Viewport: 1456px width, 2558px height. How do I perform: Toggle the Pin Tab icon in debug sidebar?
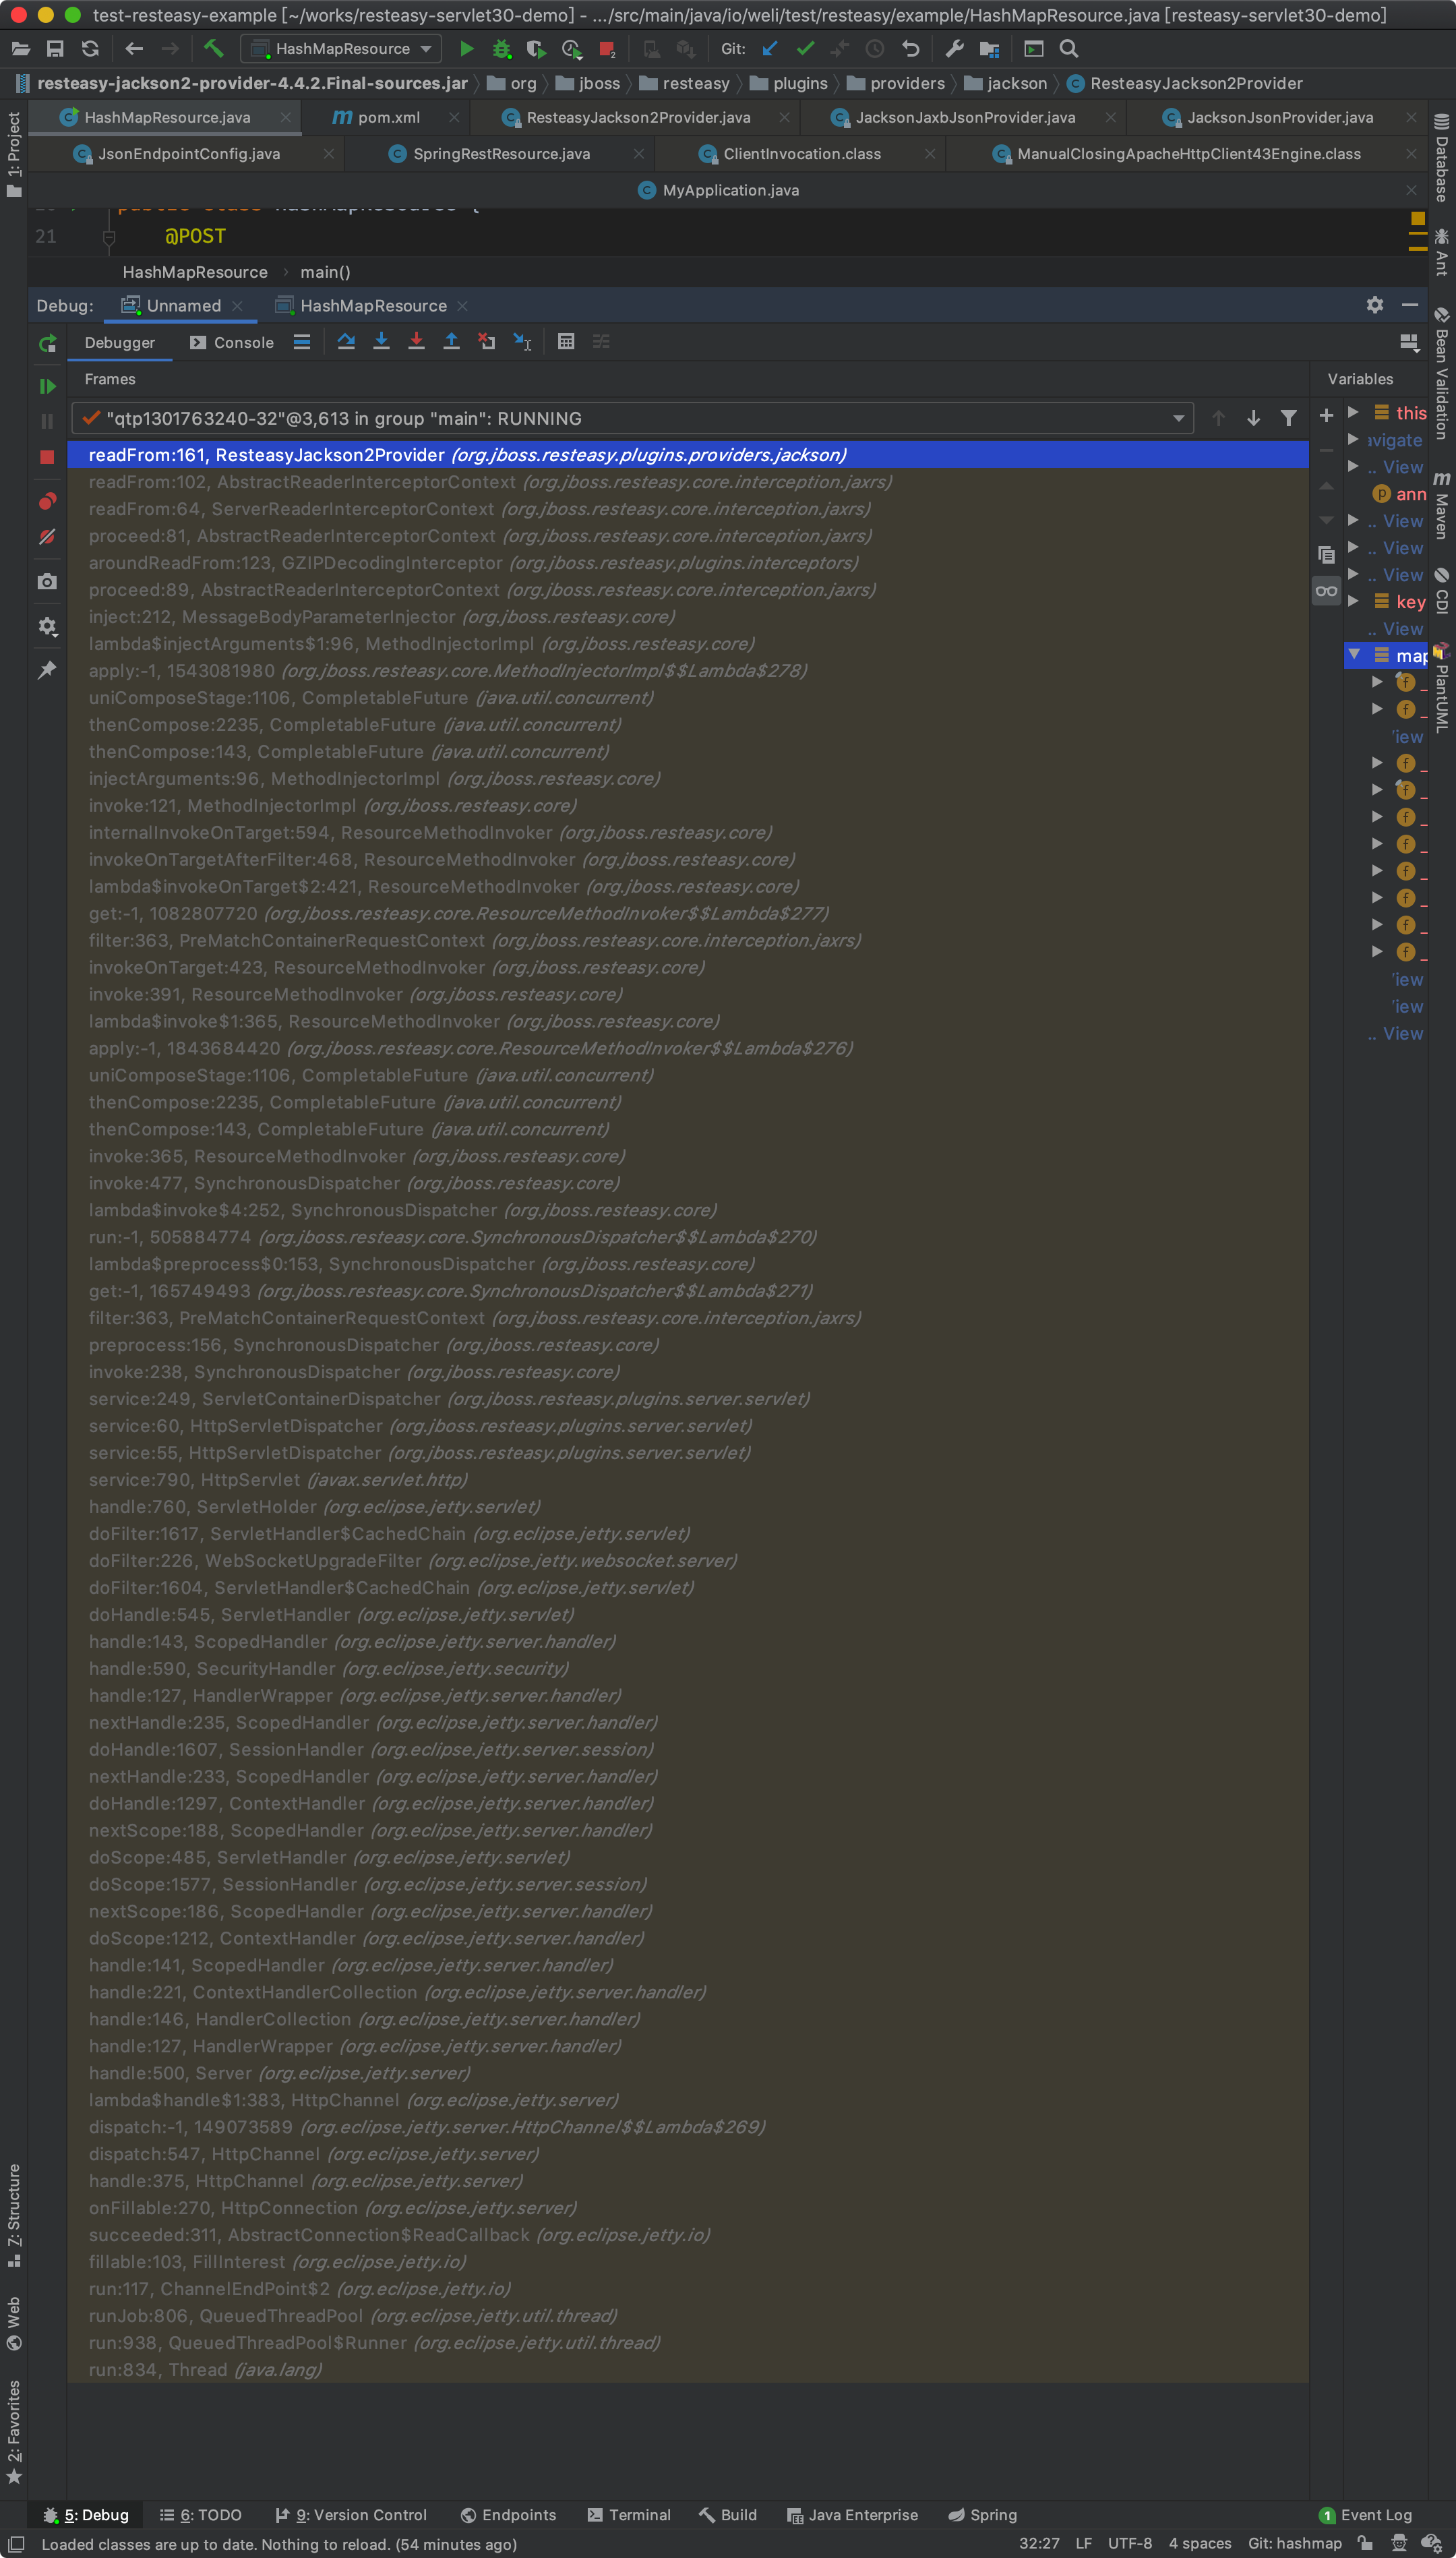pos(47,670)
